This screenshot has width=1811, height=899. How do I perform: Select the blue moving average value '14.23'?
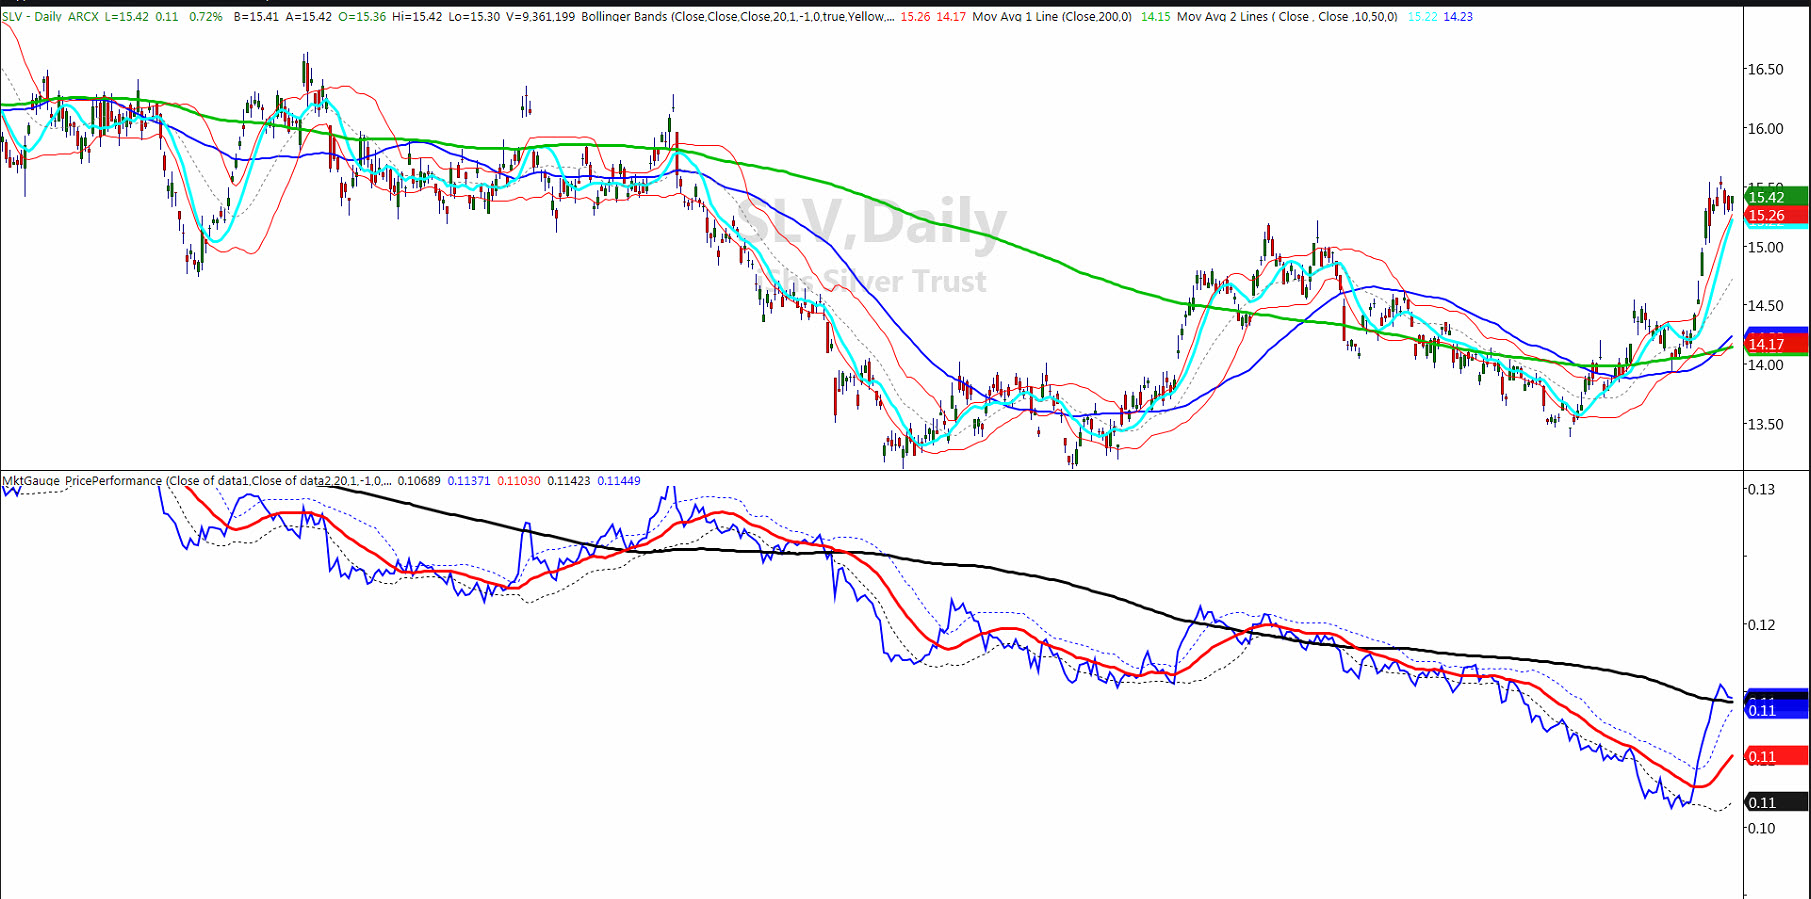(x=1458, y=17)
